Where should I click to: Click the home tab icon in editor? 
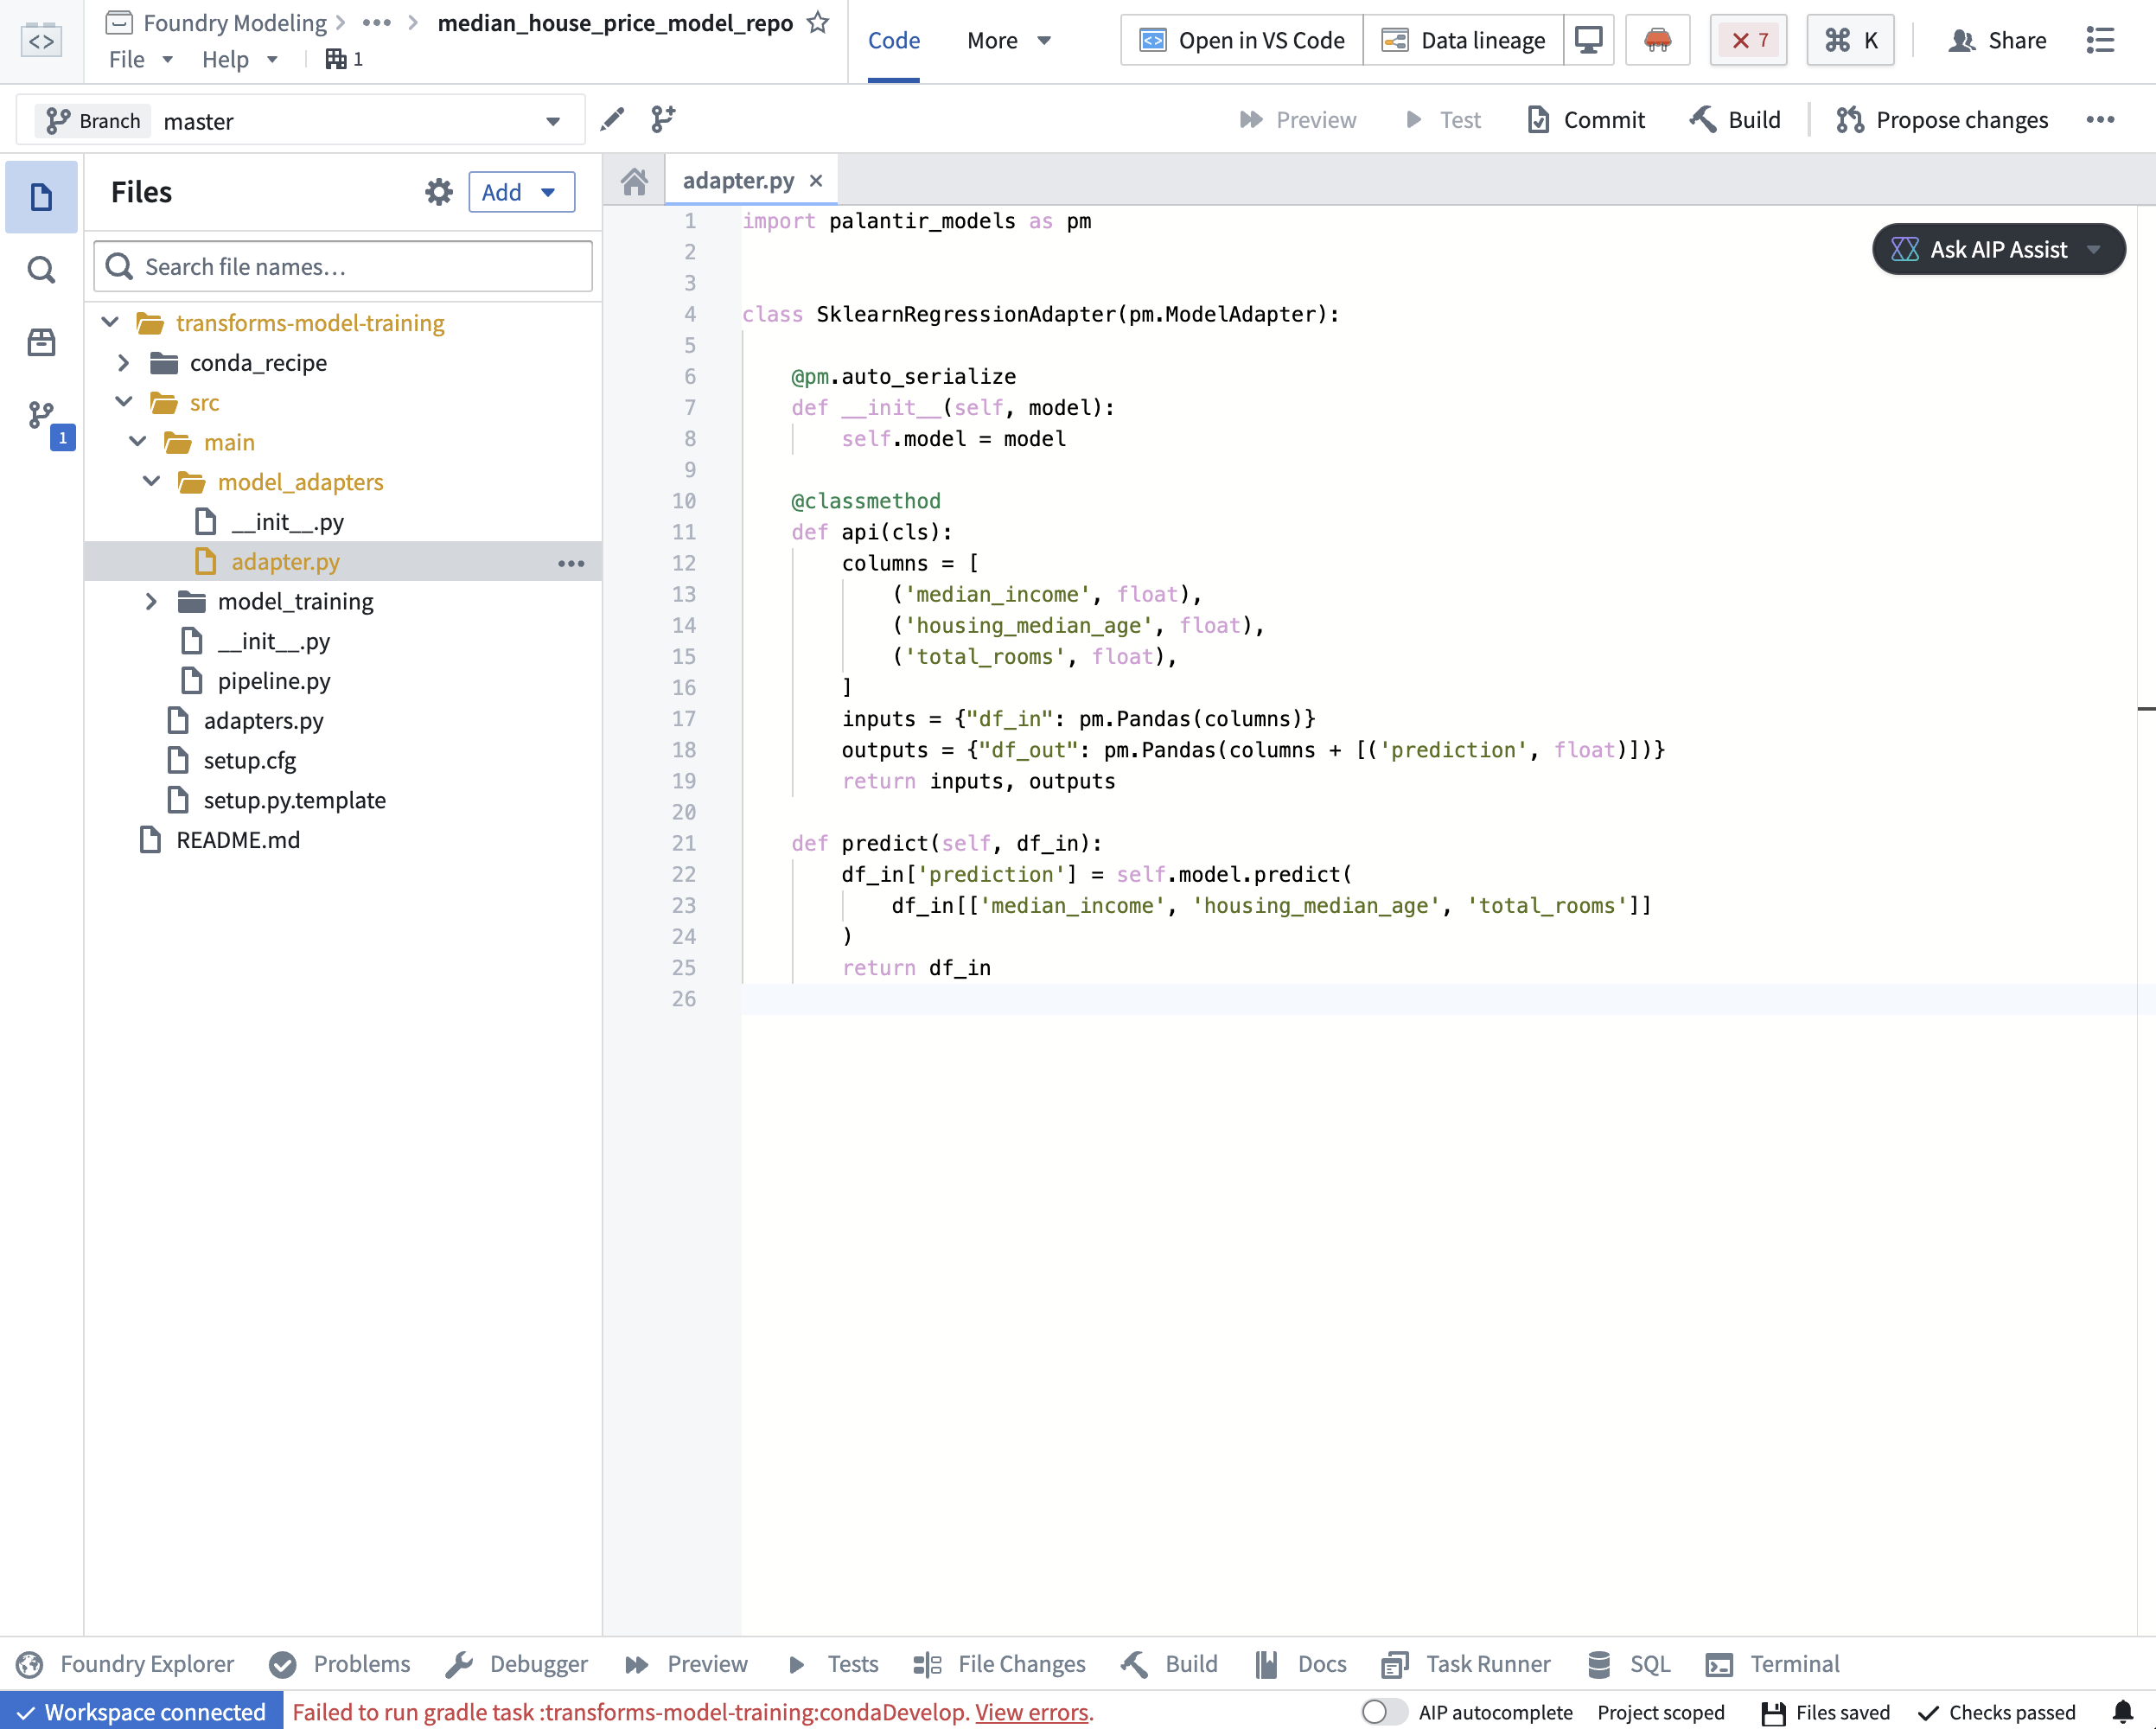[634, 181]
